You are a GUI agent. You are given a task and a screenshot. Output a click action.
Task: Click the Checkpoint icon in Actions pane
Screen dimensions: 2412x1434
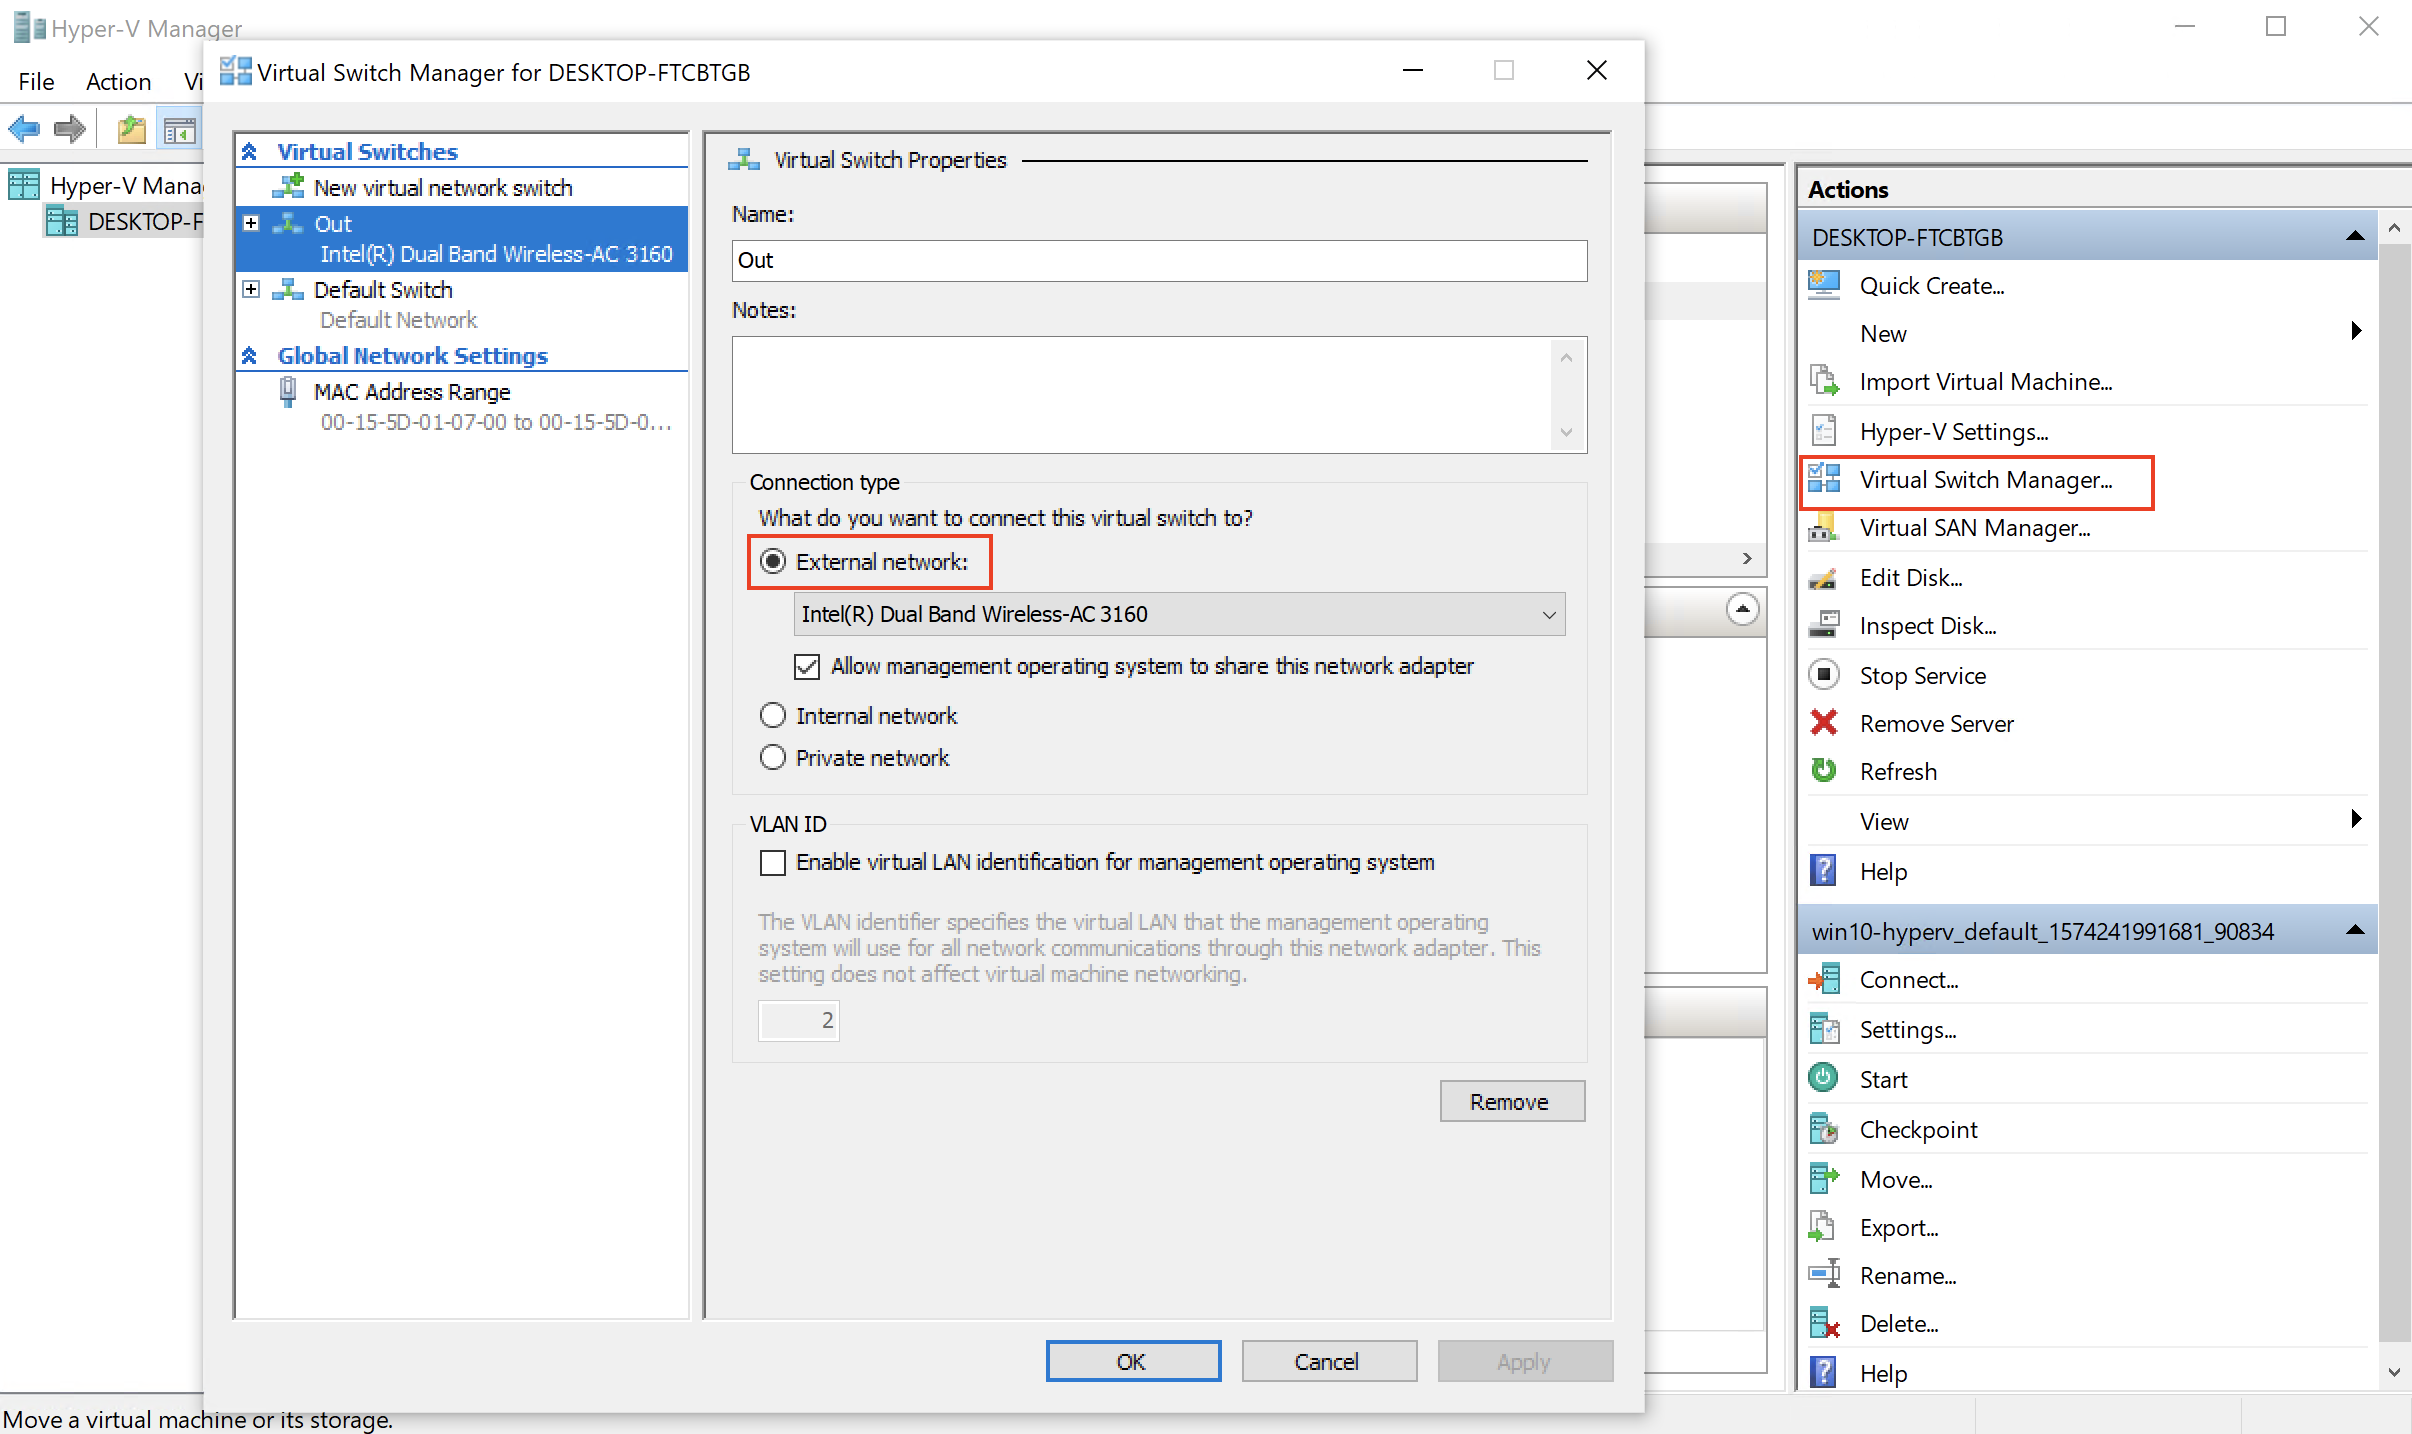click(x=1823, y=1129)
